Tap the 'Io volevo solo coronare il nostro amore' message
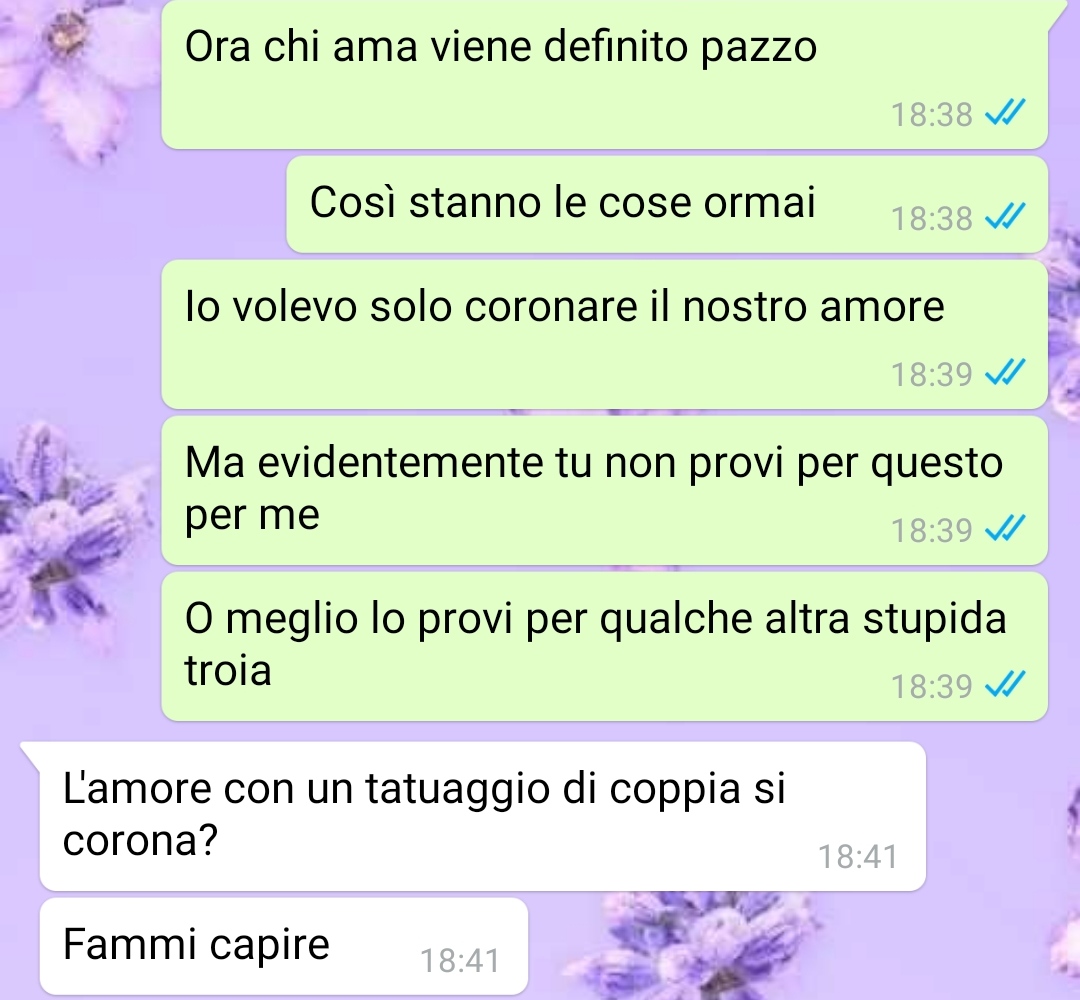The height and width of the screenshot is (1000, 1080). pos(605,335)
